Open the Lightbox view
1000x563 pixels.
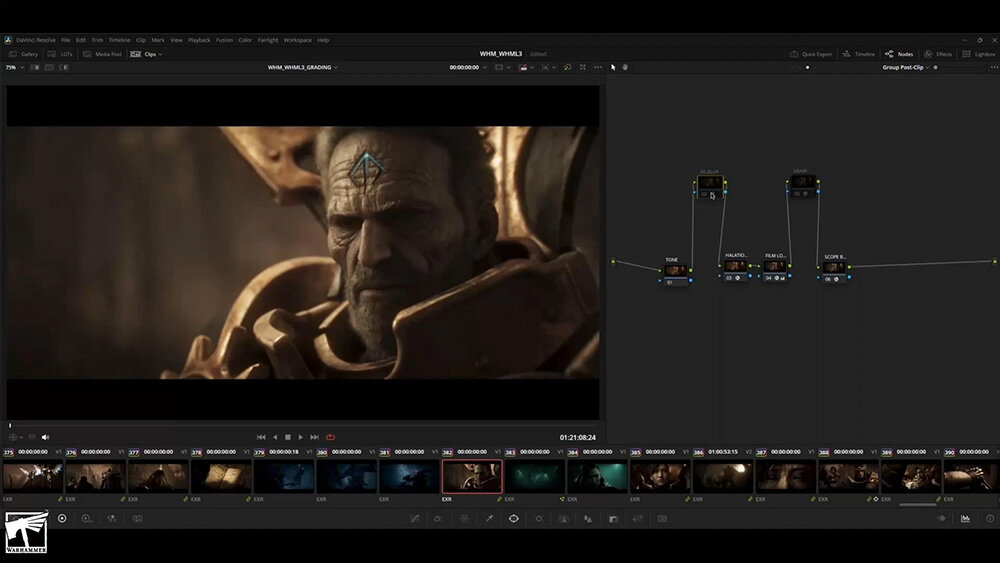click(x=979, y=54)
